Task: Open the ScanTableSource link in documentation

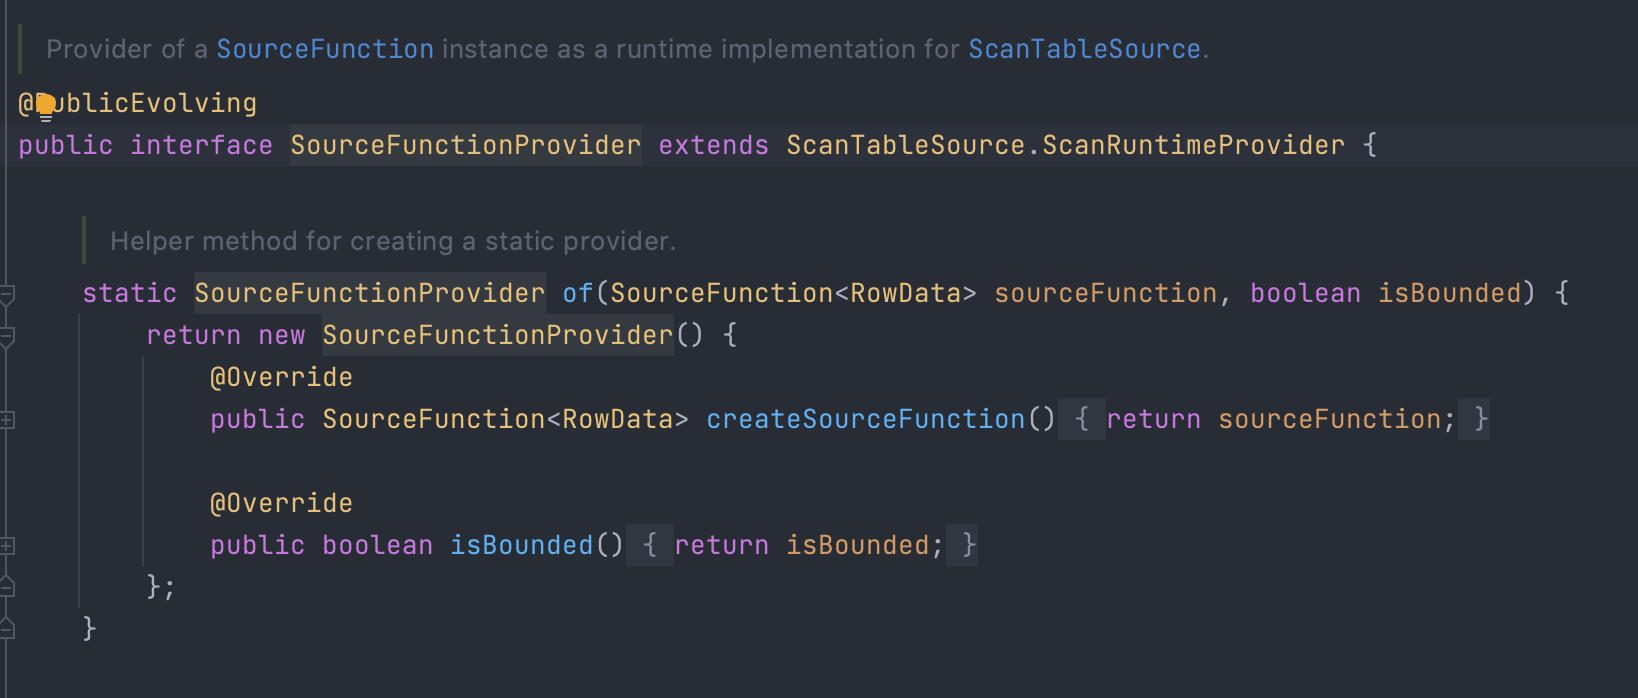Action: [x=1084, y=49]
